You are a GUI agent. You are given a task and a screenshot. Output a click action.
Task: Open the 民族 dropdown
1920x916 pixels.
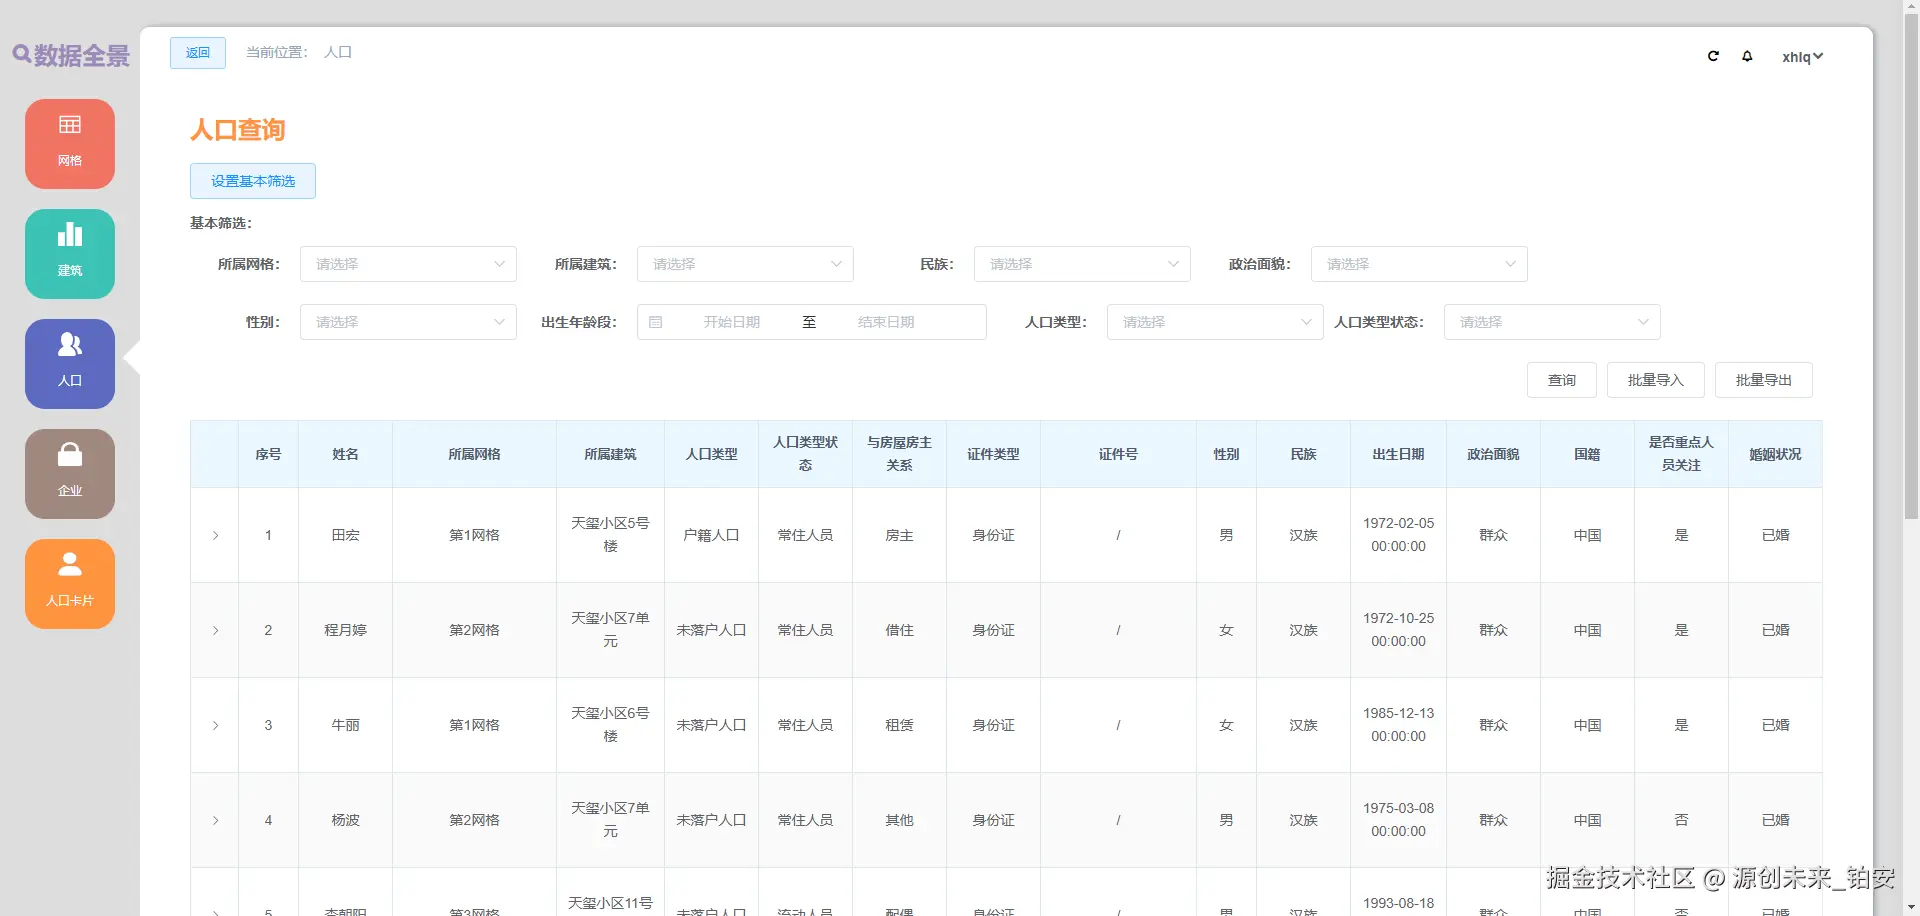pos(1082,264)
